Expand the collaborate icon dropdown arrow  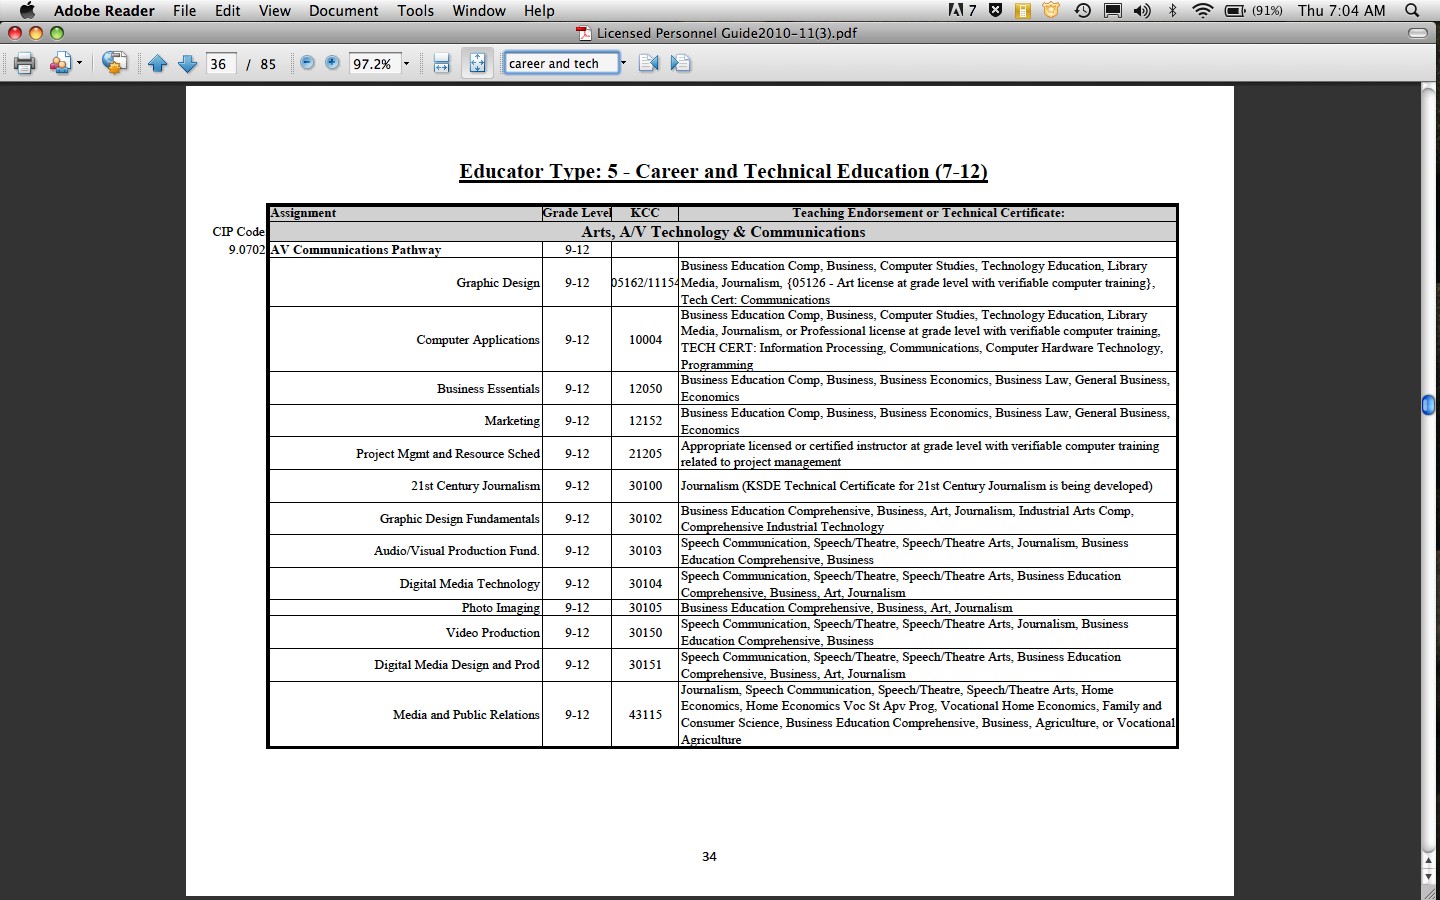click(80, 64)
